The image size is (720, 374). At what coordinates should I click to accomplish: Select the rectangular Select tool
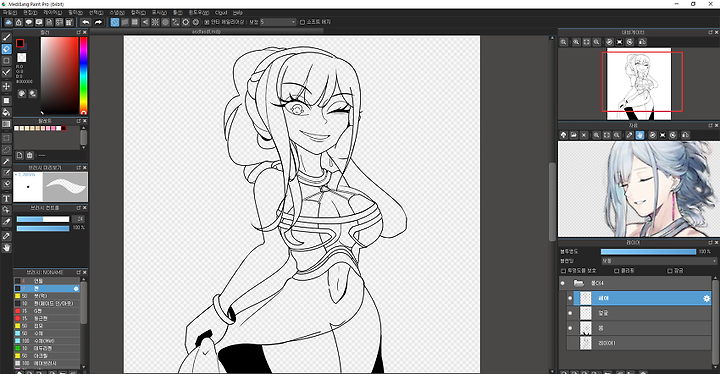(6, 138)
